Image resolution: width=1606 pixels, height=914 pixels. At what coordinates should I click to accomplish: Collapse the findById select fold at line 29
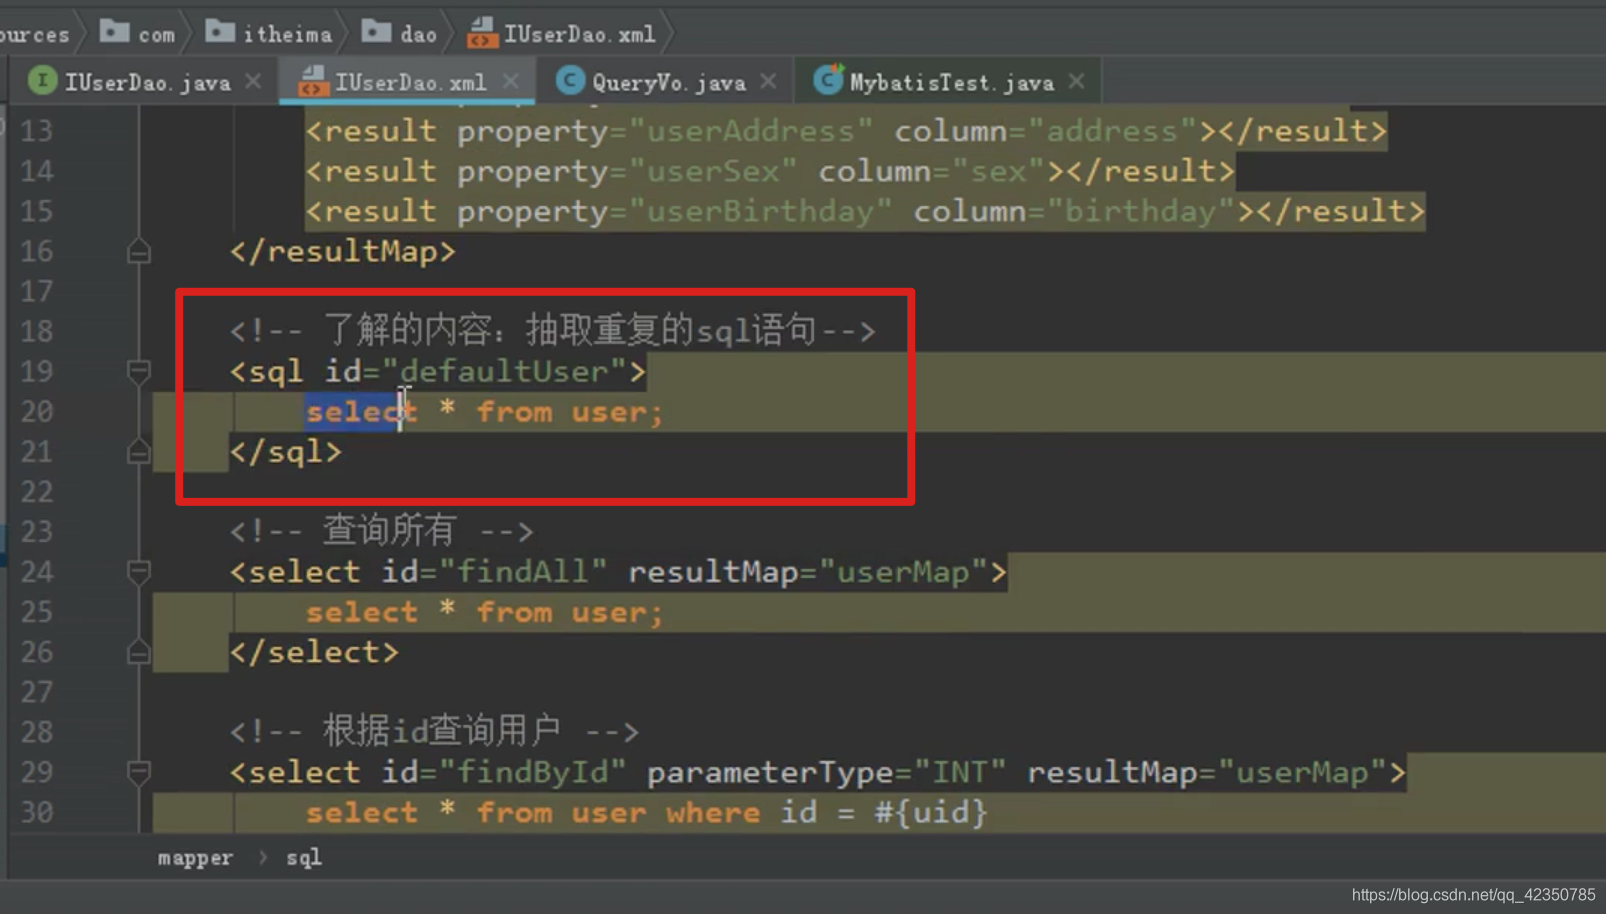coord(139,772)
